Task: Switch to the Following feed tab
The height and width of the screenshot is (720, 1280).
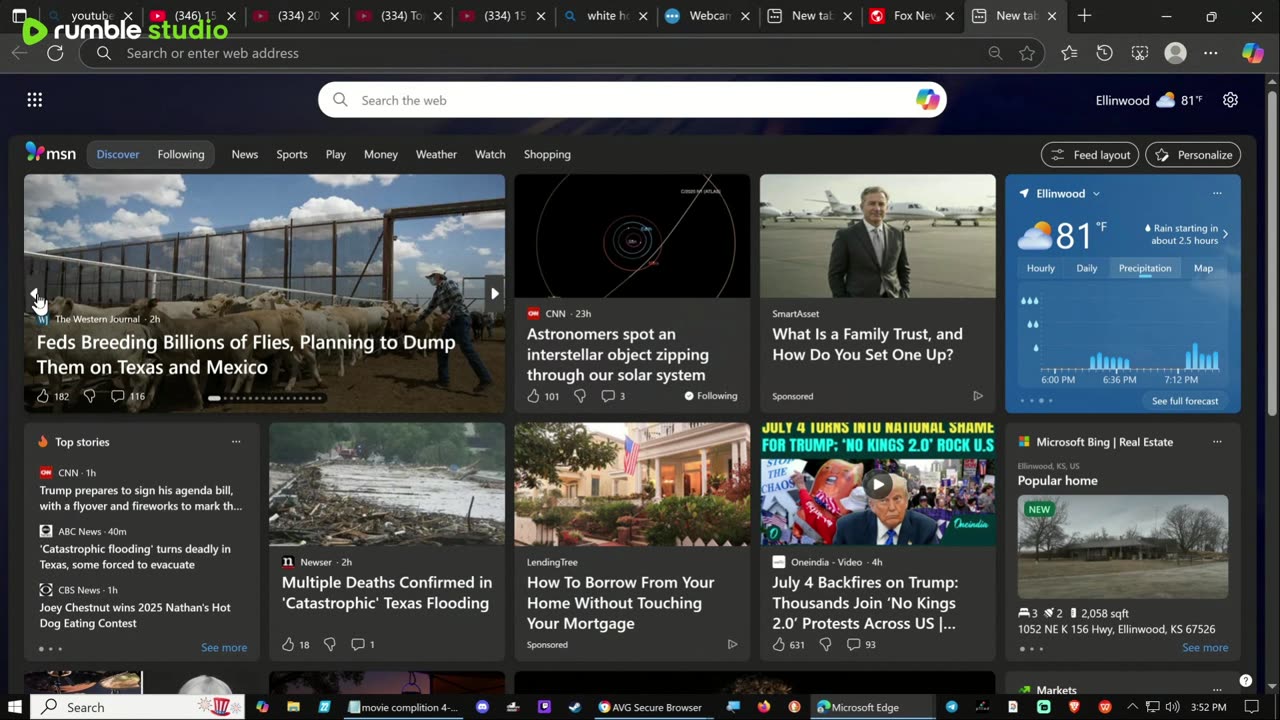Action: point(181,154)
